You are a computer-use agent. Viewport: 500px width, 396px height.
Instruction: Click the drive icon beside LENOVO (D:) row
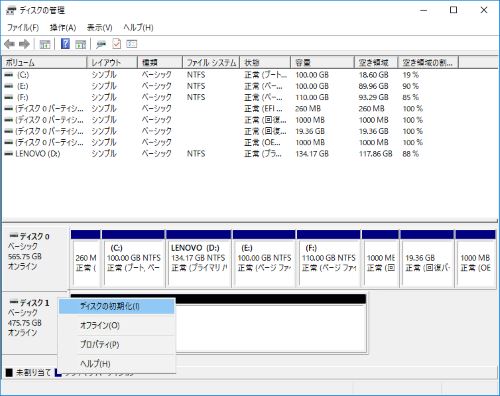point(9,154)
